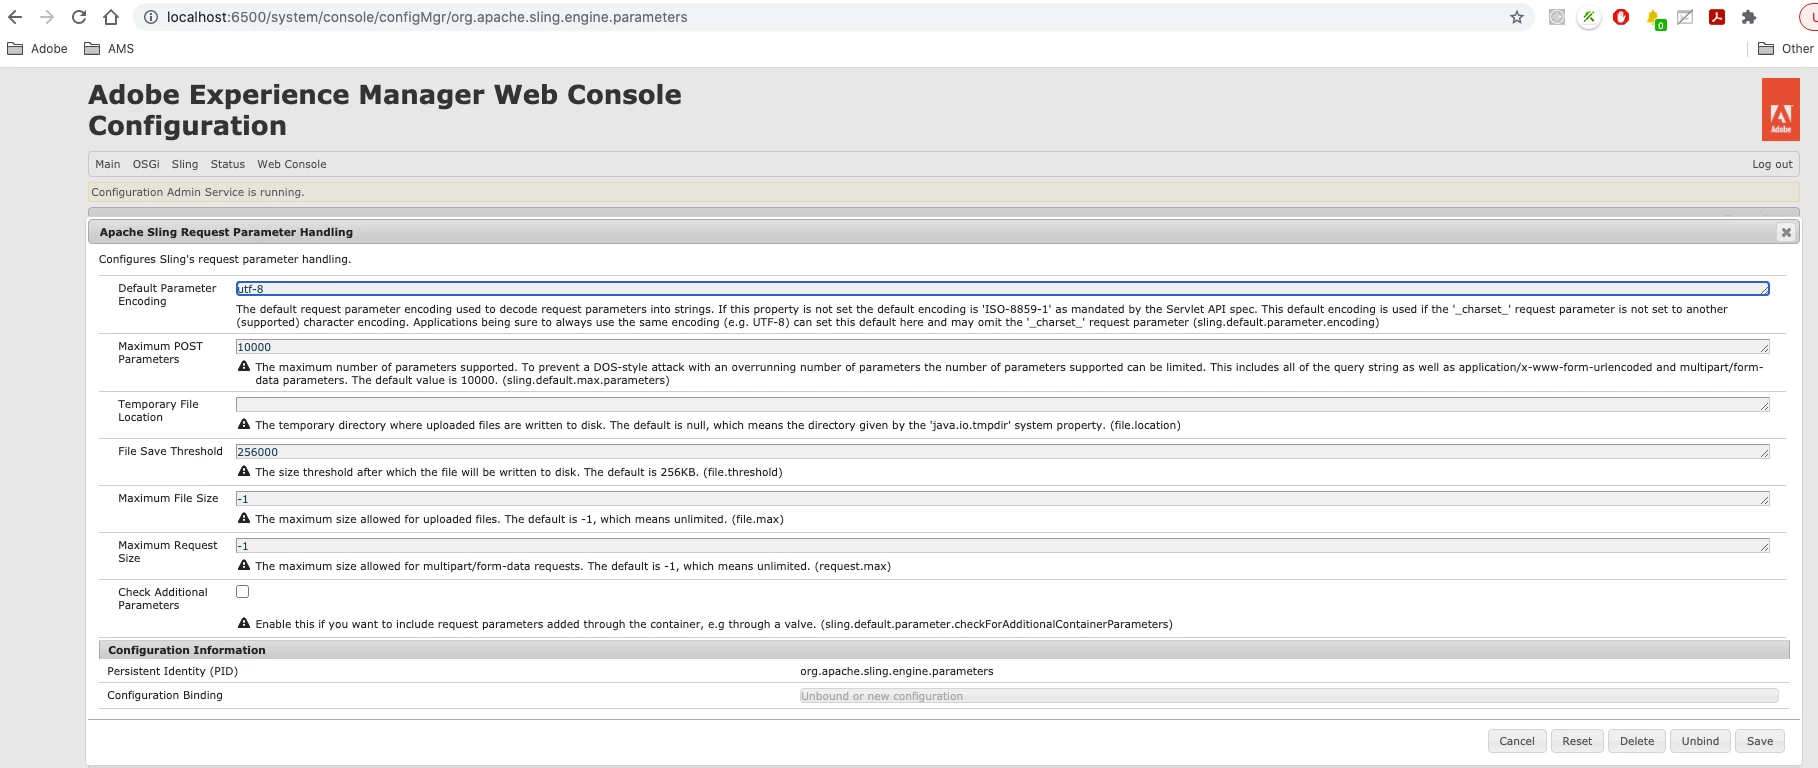This screenshot has width=1818, height=768.
Task: Click the Temporary File Location field
Action: [x=1002, y=405]
